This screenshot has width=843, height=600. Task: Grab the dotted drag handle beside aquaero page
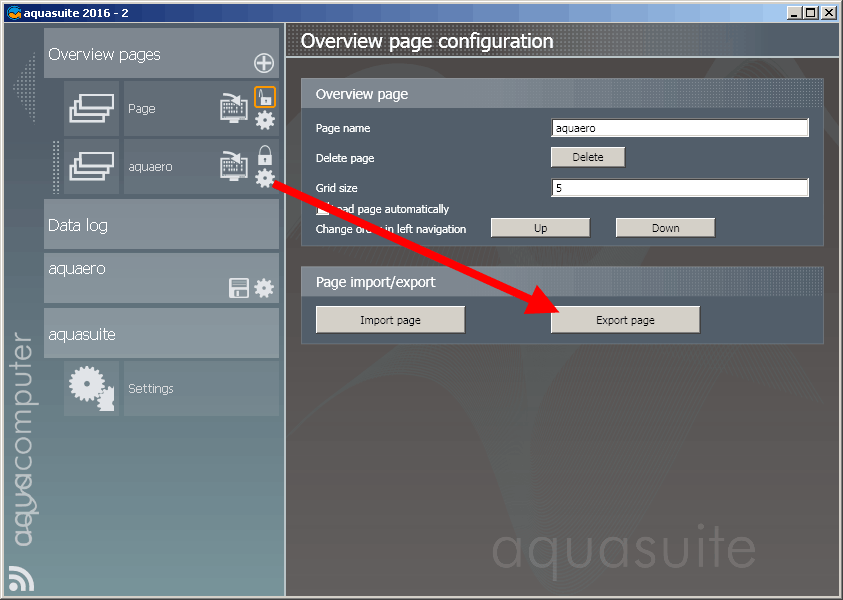pyautogui.click(x=55, y=167)
